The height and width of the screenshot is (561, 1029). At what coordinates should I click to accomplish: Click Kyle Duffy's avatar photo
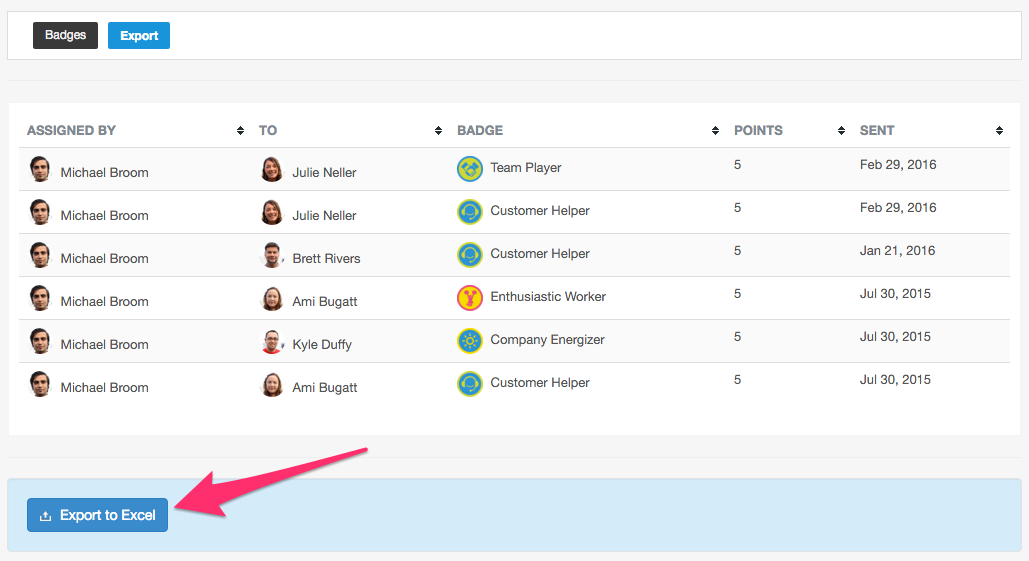click(x=272, y=341)
